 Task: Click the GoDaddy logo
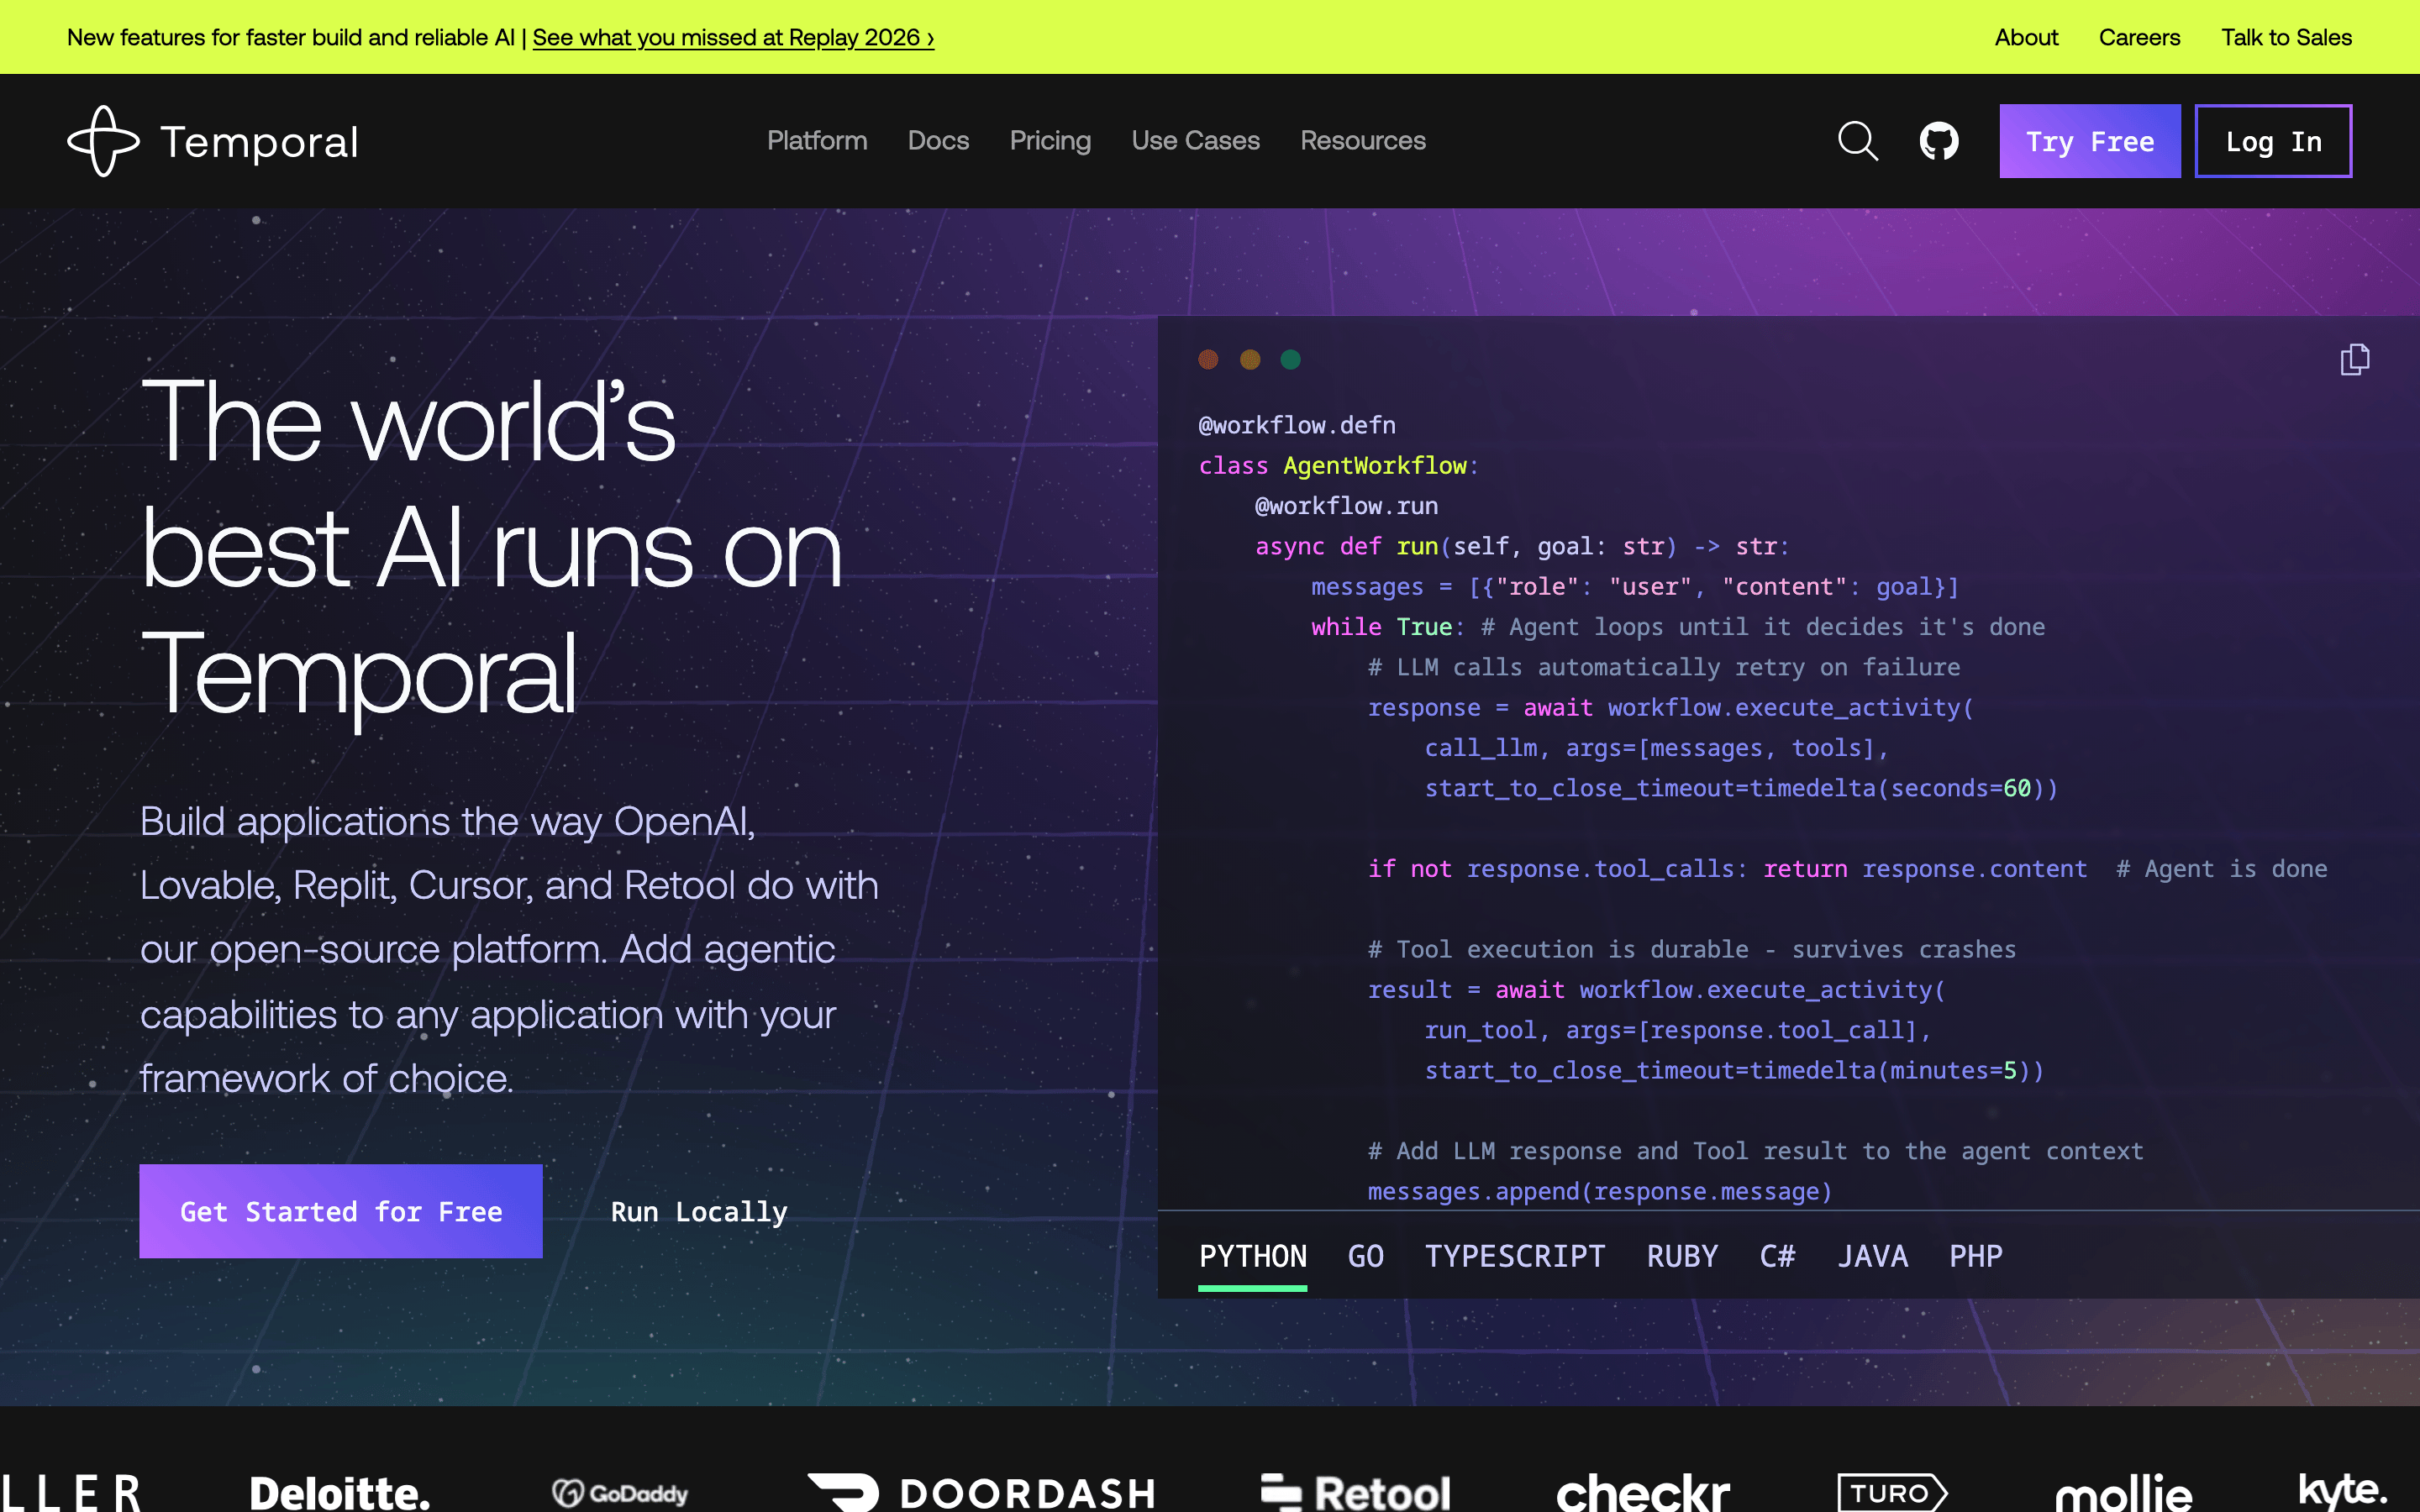[x=620, y=1493]
